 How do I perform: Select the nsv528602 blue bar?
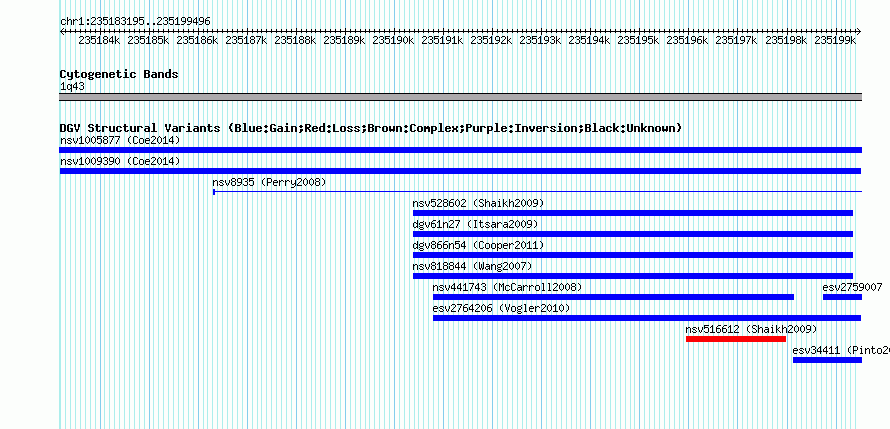pyautogui.click(x=633, y=213)
